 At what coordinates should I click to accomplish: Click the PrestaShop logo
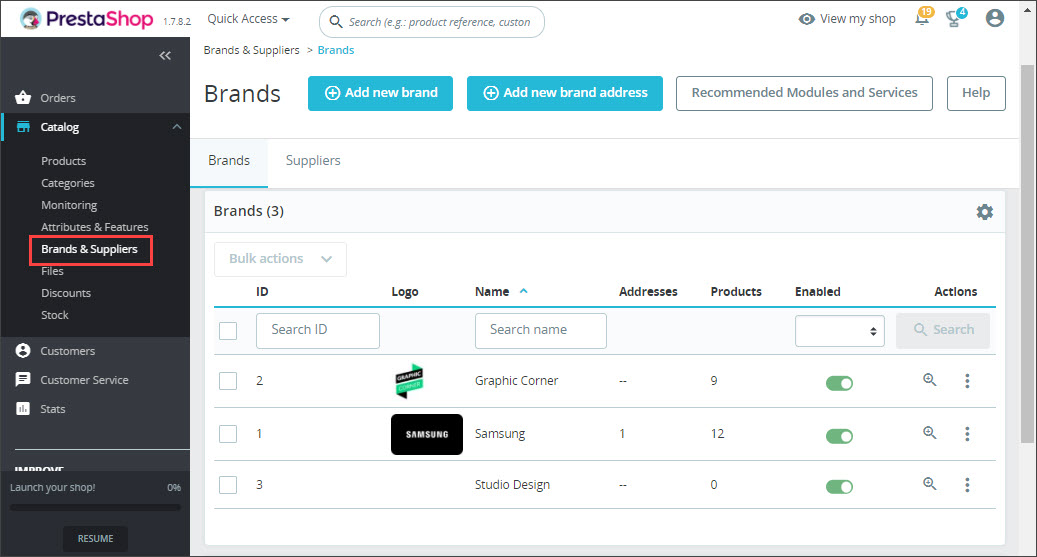point(87,19)
